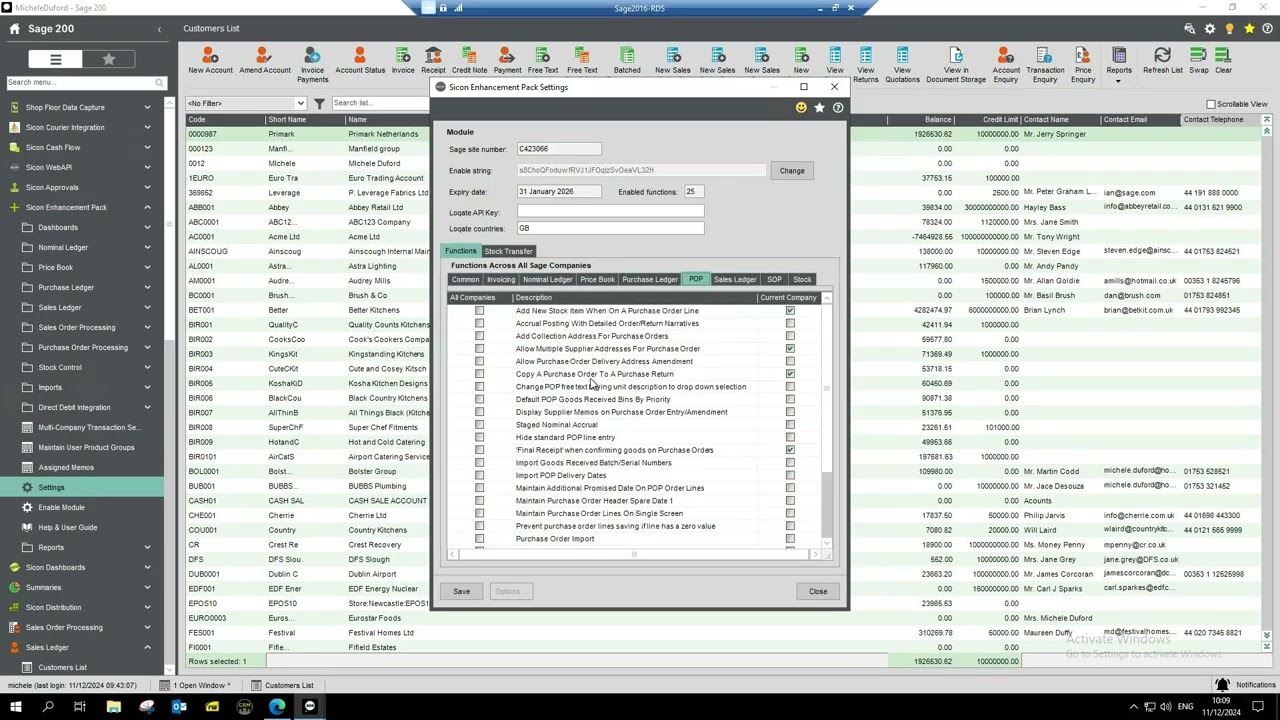Enable Current Company for Purchase Order Import

(790, 539)
